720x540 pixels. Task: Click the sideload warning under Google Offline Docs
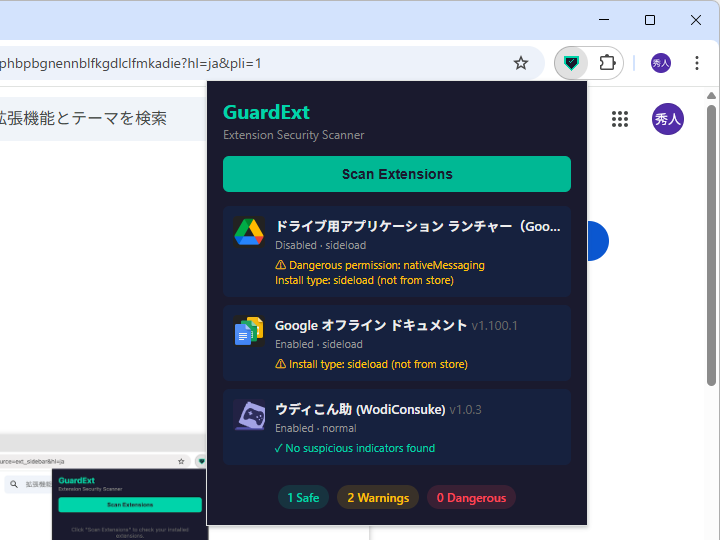(371, 365)
